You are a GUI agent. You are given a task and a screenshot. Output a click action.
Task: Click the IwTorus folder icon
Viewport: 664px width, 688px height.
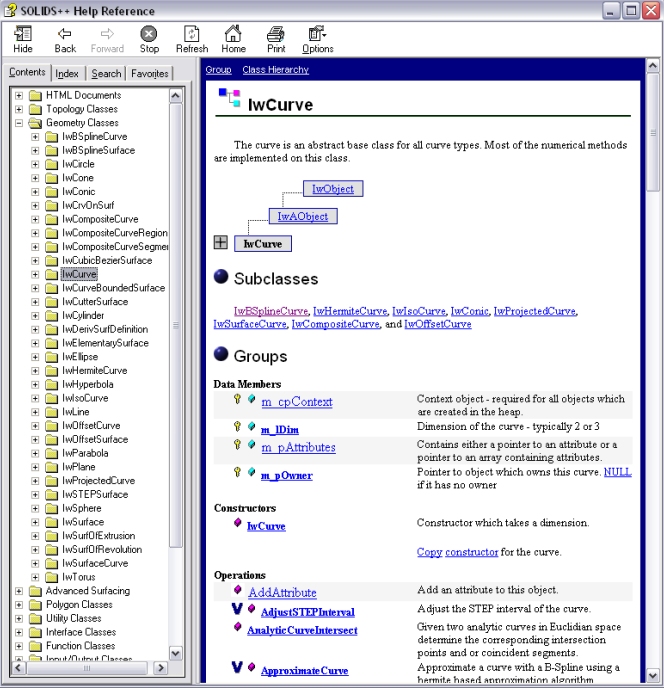point(51,577)
